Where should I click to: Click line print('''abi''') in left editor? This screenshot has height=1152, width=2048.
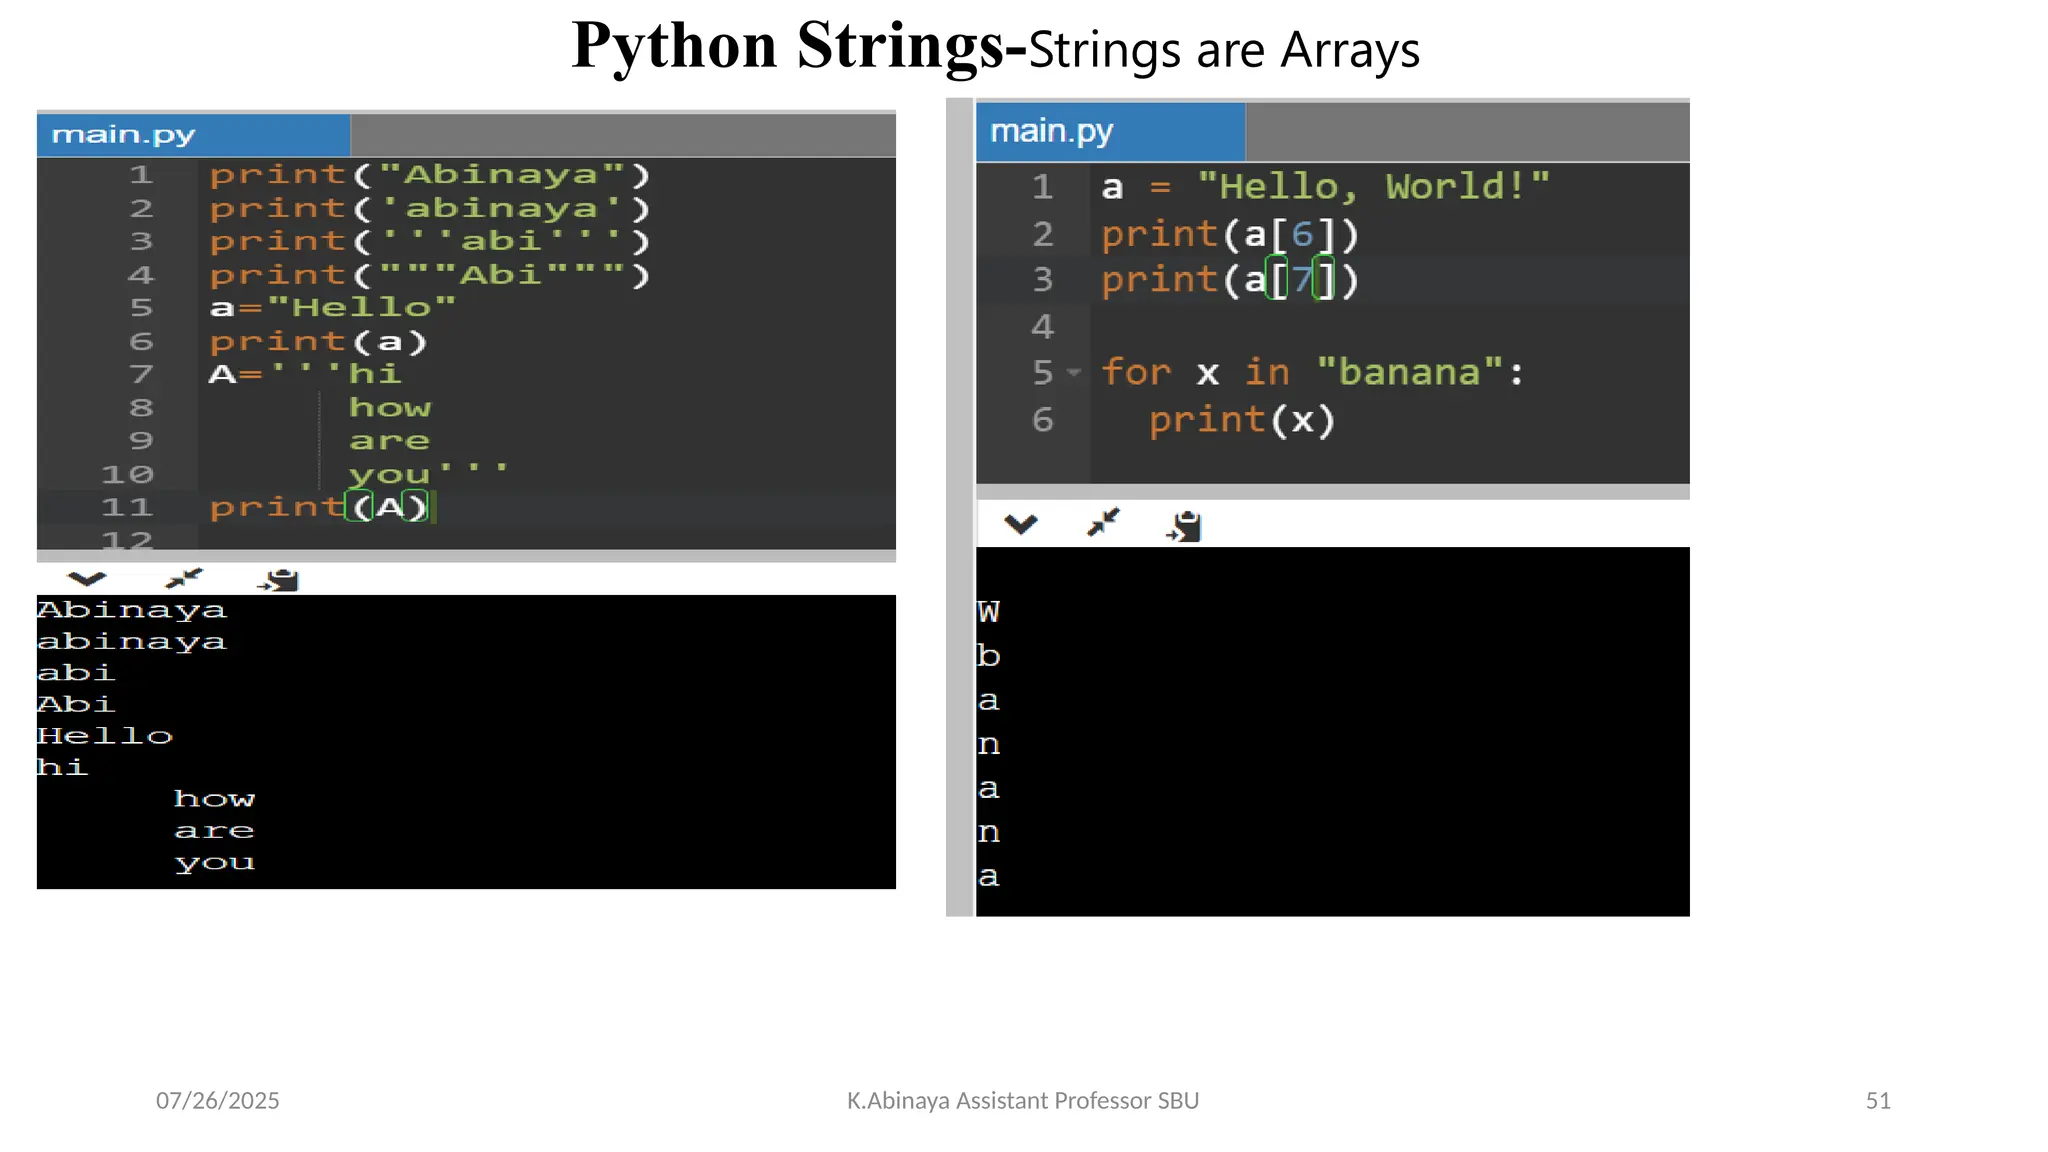[x=431, y=242]
